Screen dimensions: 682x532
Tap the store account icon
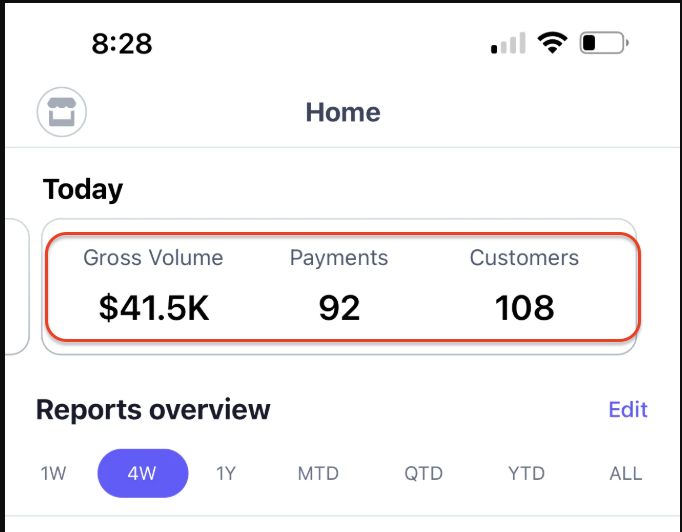62,112
